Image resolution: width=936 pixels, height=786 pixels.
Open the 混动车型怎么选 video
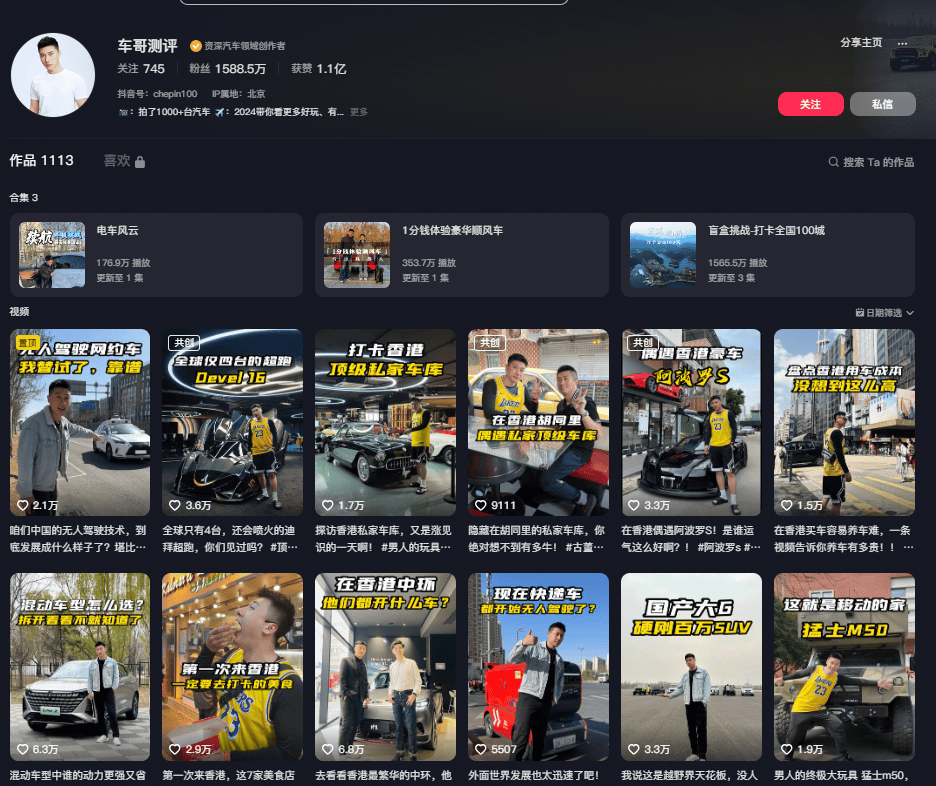[x=80, y=667]
